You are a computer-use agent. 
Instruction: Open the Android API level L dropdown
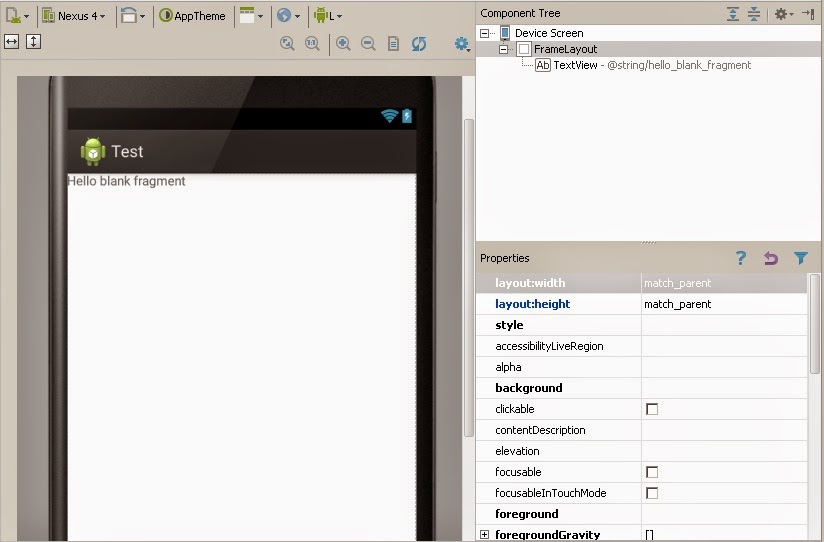pos(328,16)
